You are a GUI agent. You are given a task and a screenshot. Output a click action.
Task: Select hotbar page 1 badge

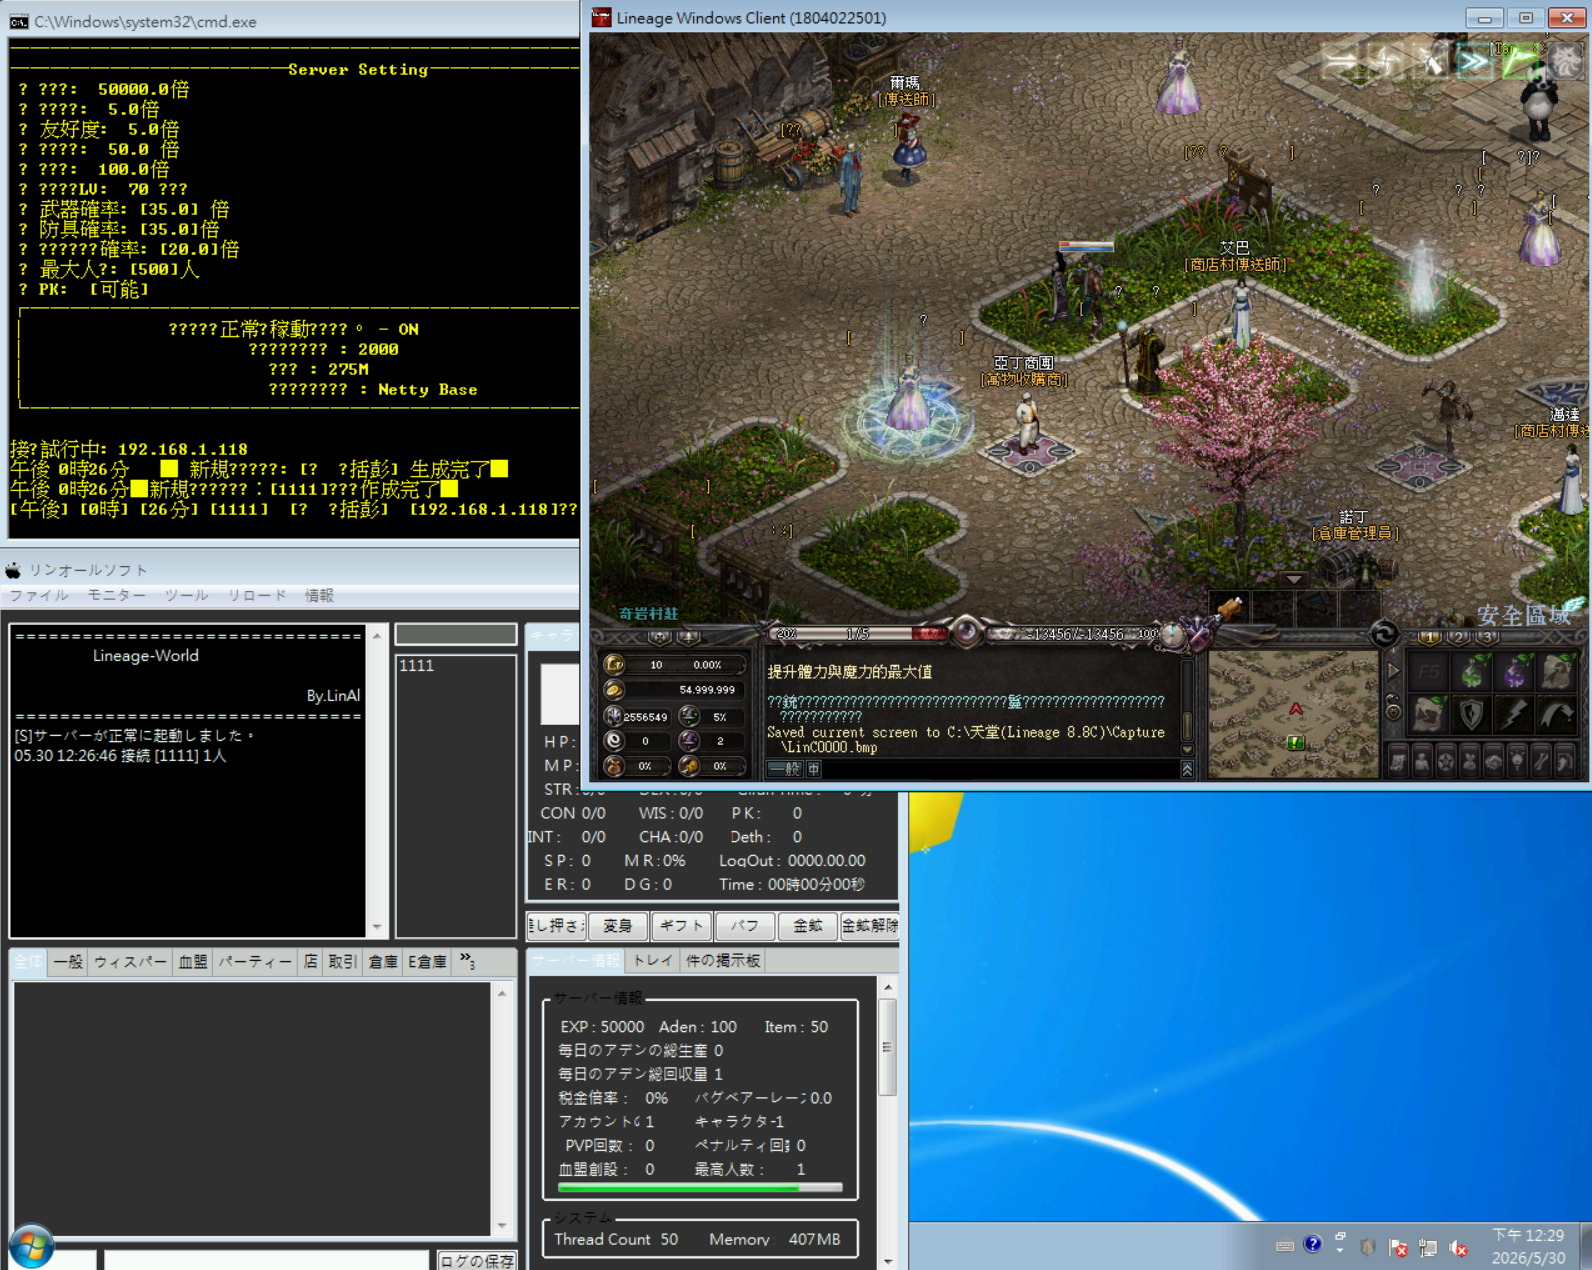point(1430,637)
